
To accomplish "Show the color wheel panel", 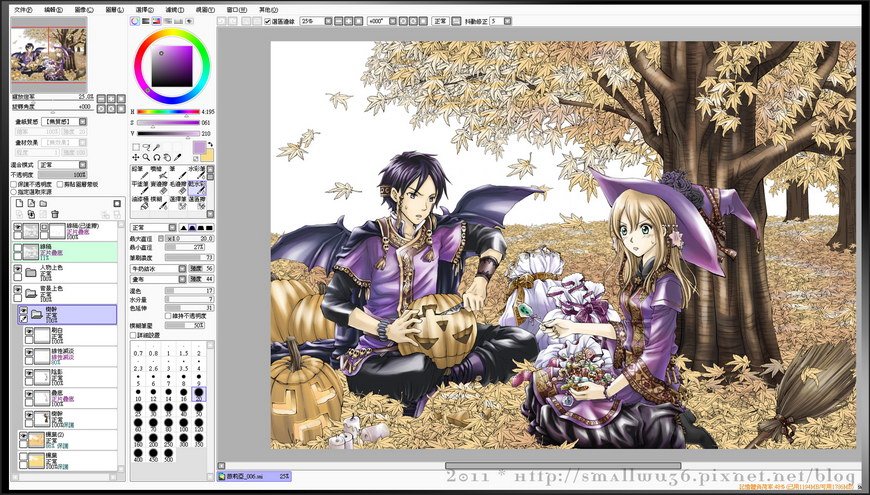I will click(135, 21).
